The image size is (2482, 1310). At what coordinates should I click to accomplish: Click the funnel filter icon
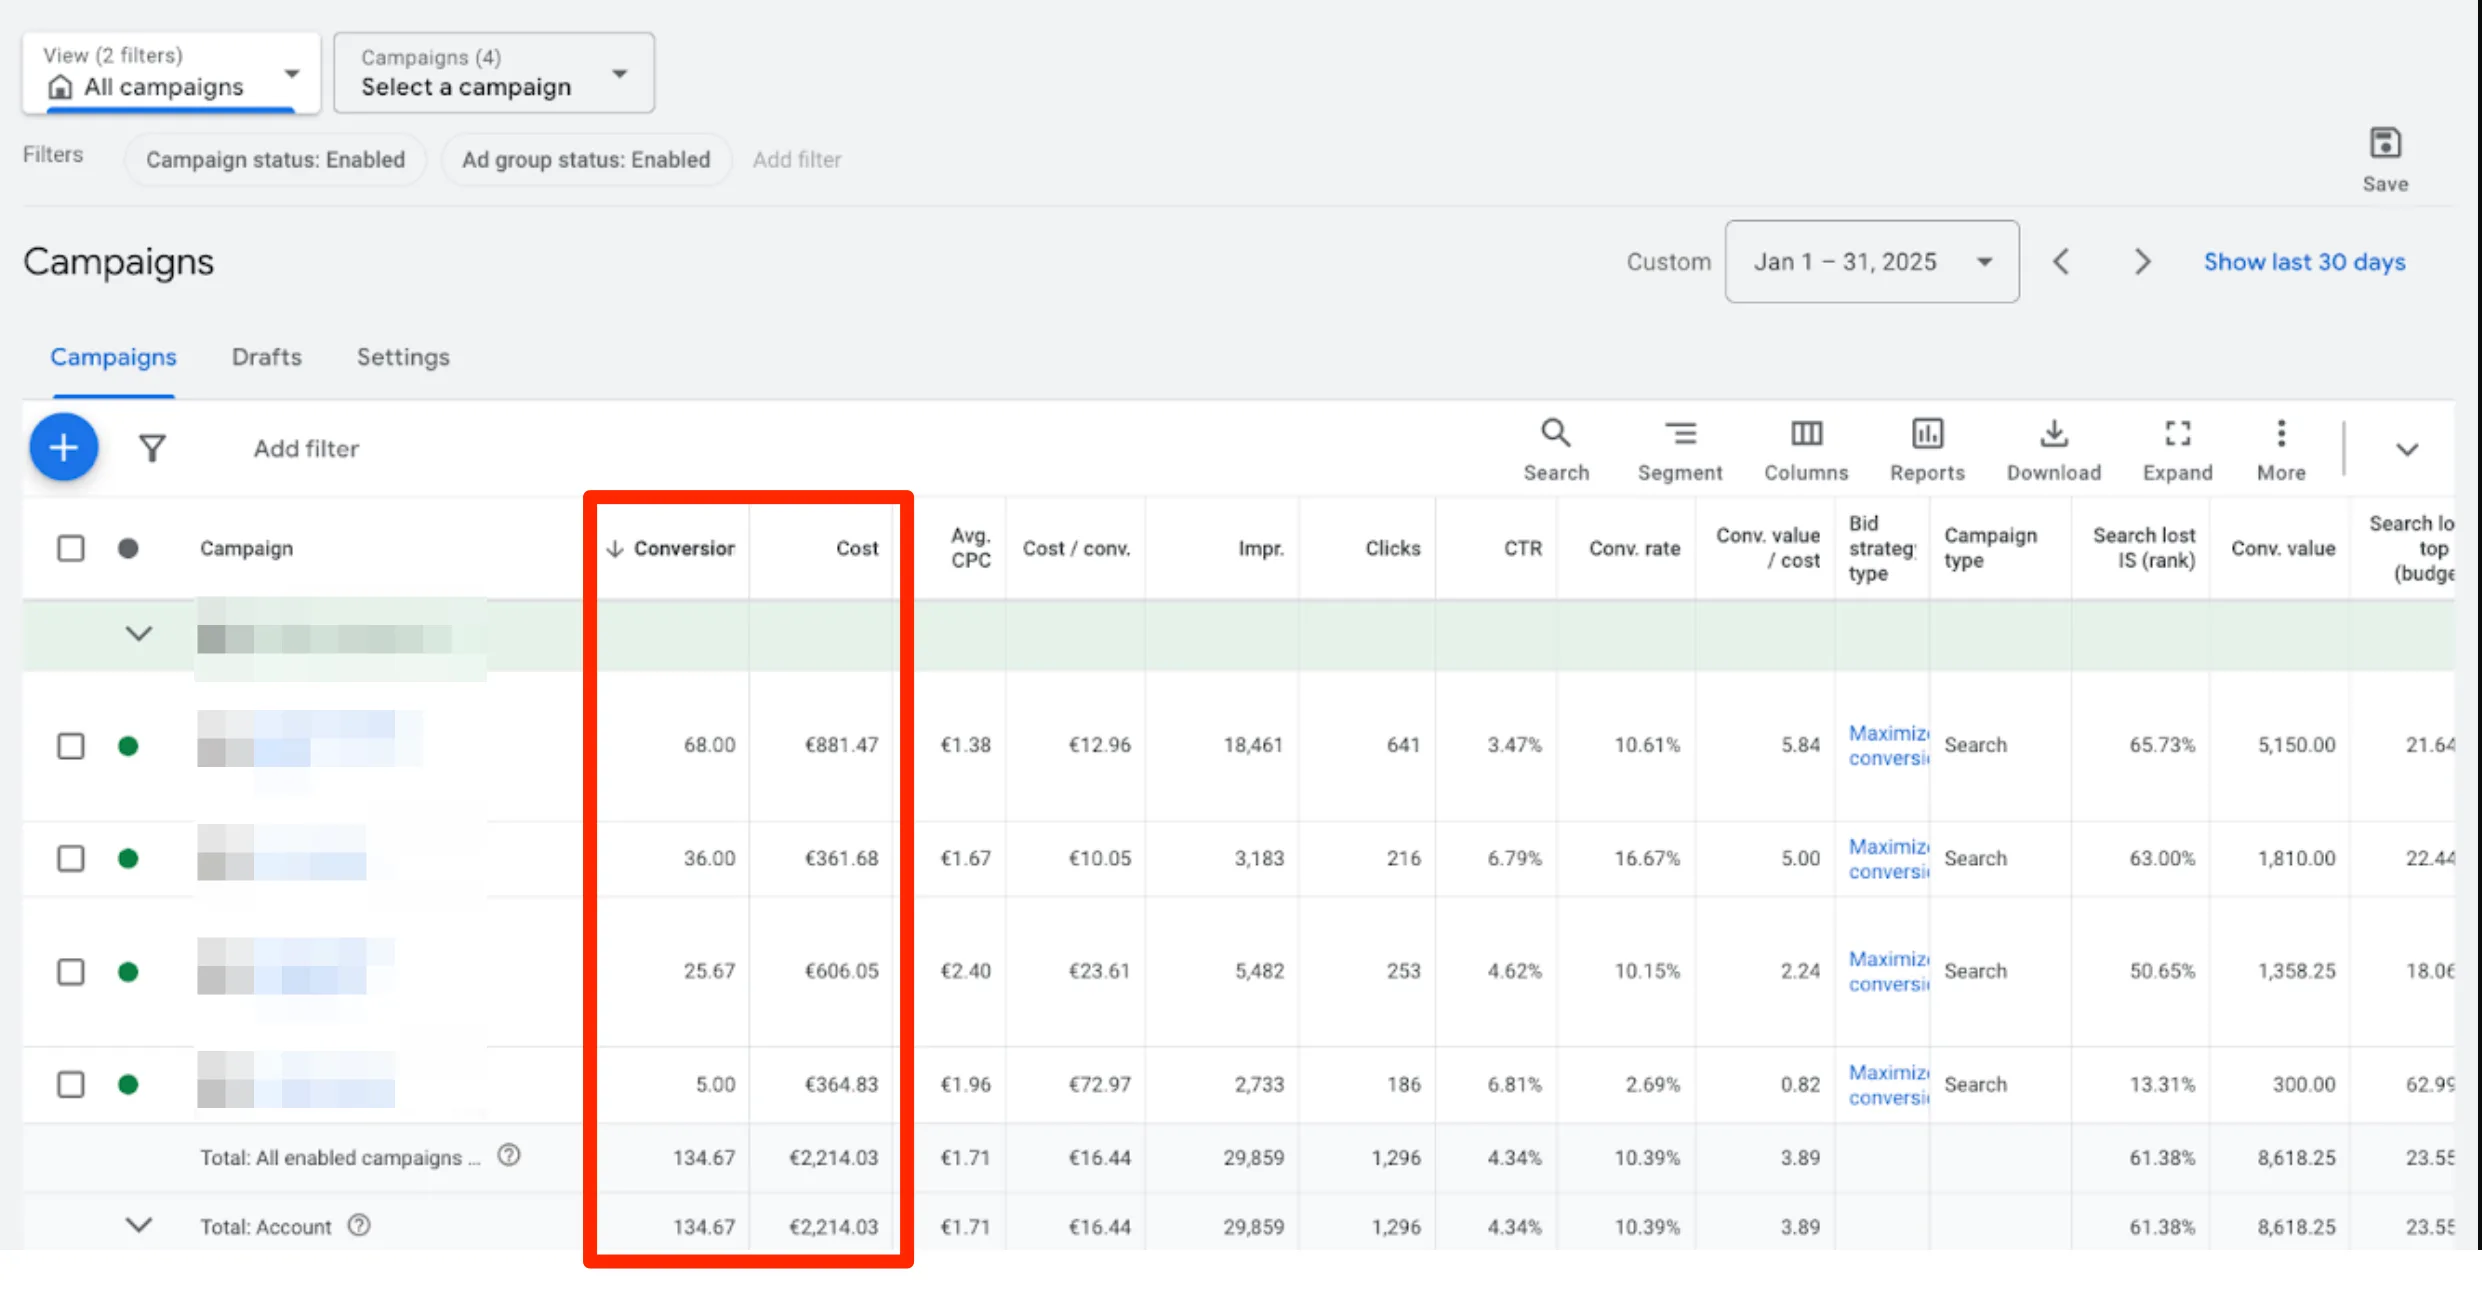click(x=152, y=448)
